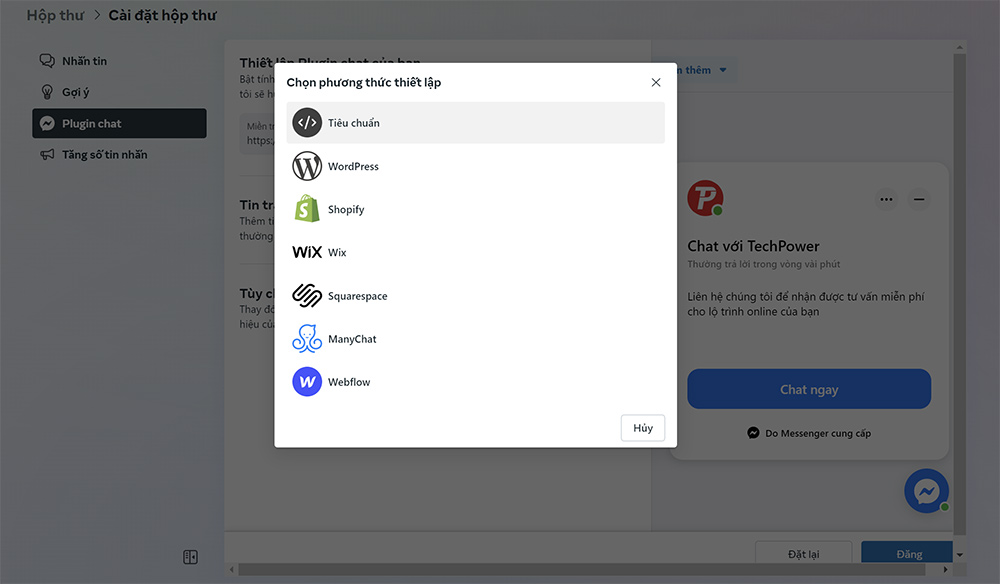This screenshot has width=1000, height=584.
Task: Open Nhắn tin in the sidebar
Action: click(84, 61)
